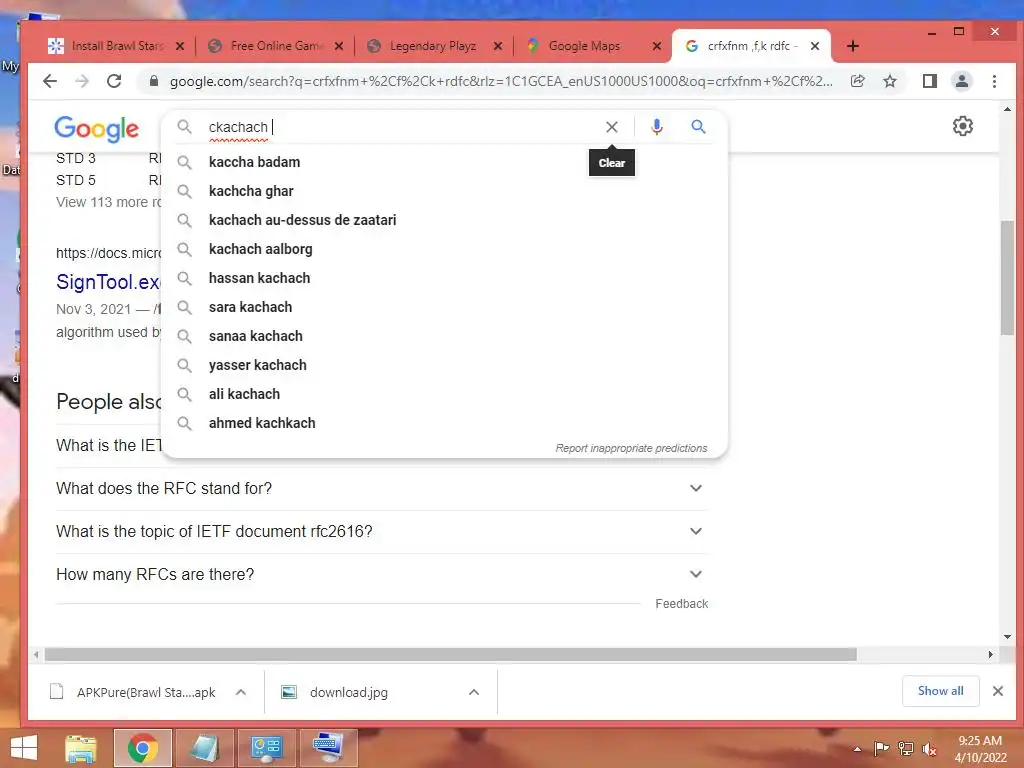Bookmark this page with the star icon

click(889, 81)
